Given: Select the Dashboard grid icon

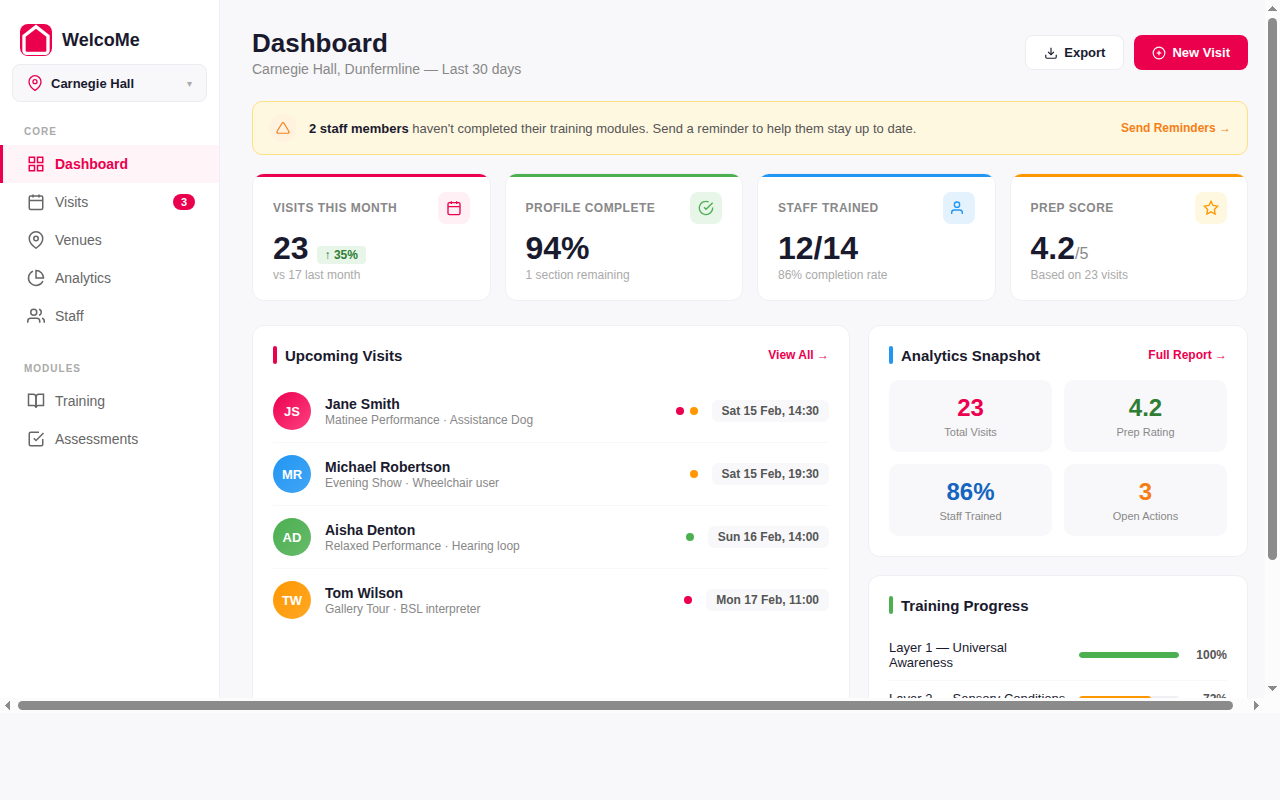Looking at the screenshot, I should pyautogui.click(x=35, y=163).
